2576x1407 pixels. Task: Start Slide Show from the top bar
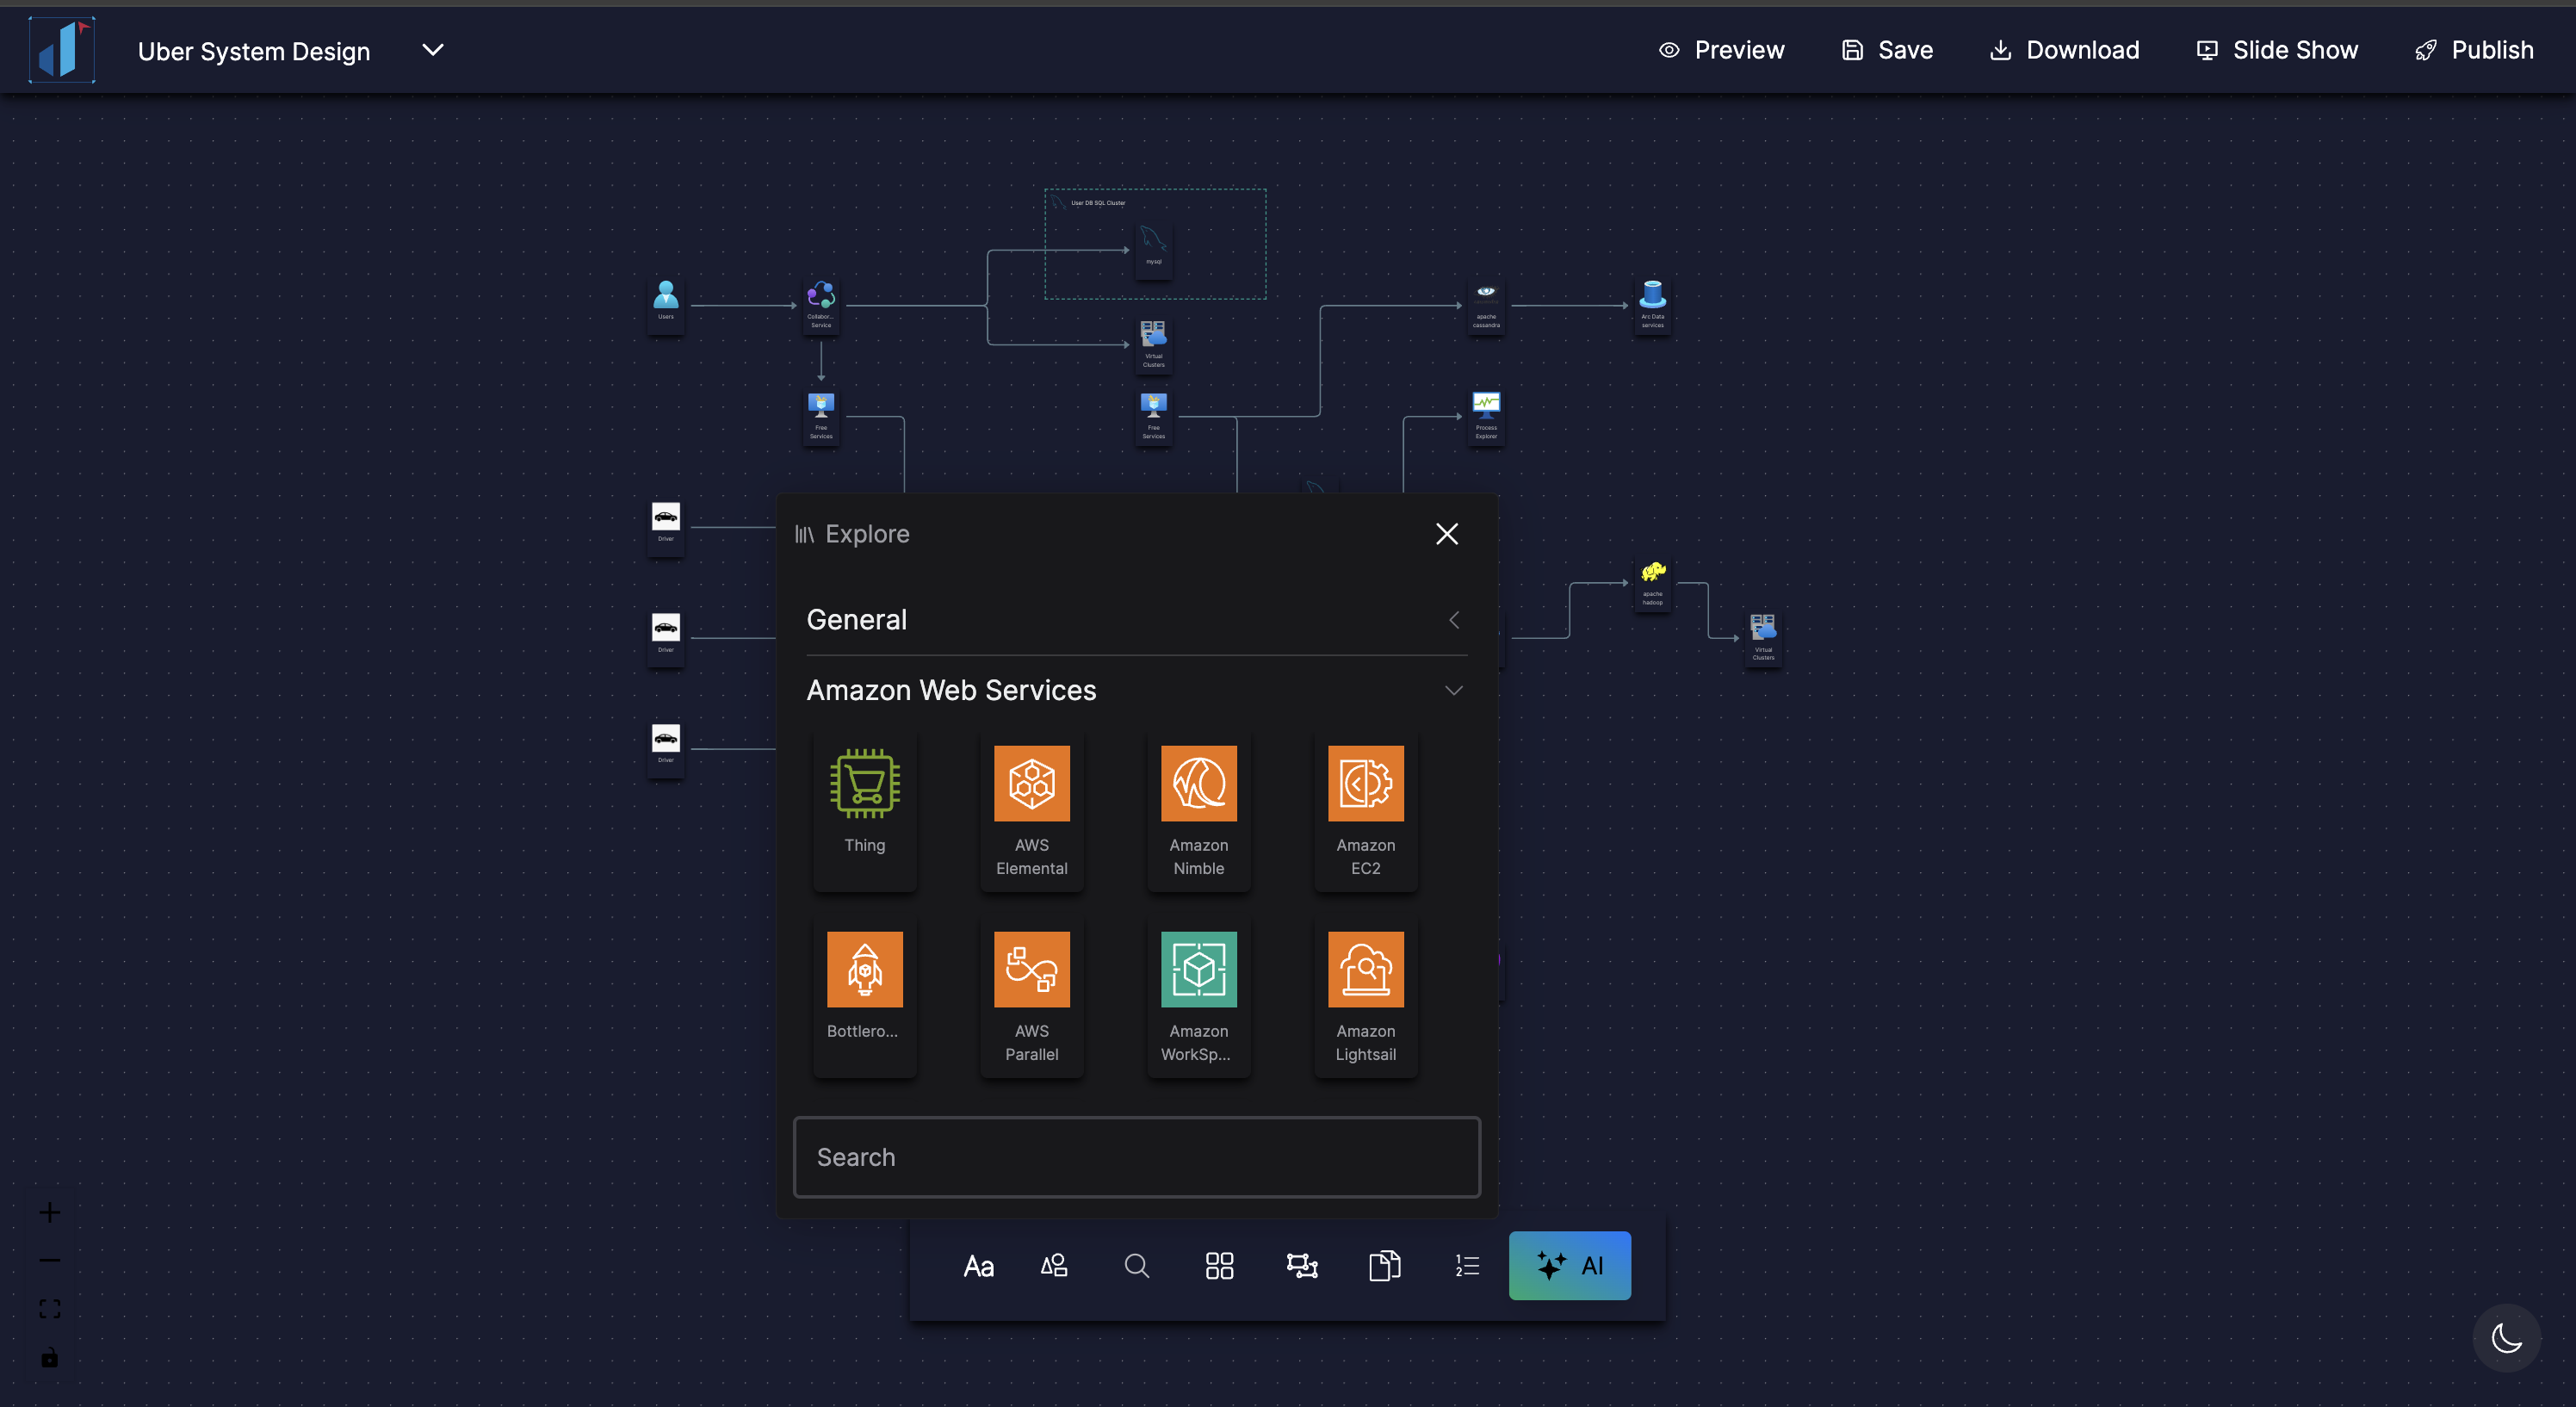coord(2276,50)
